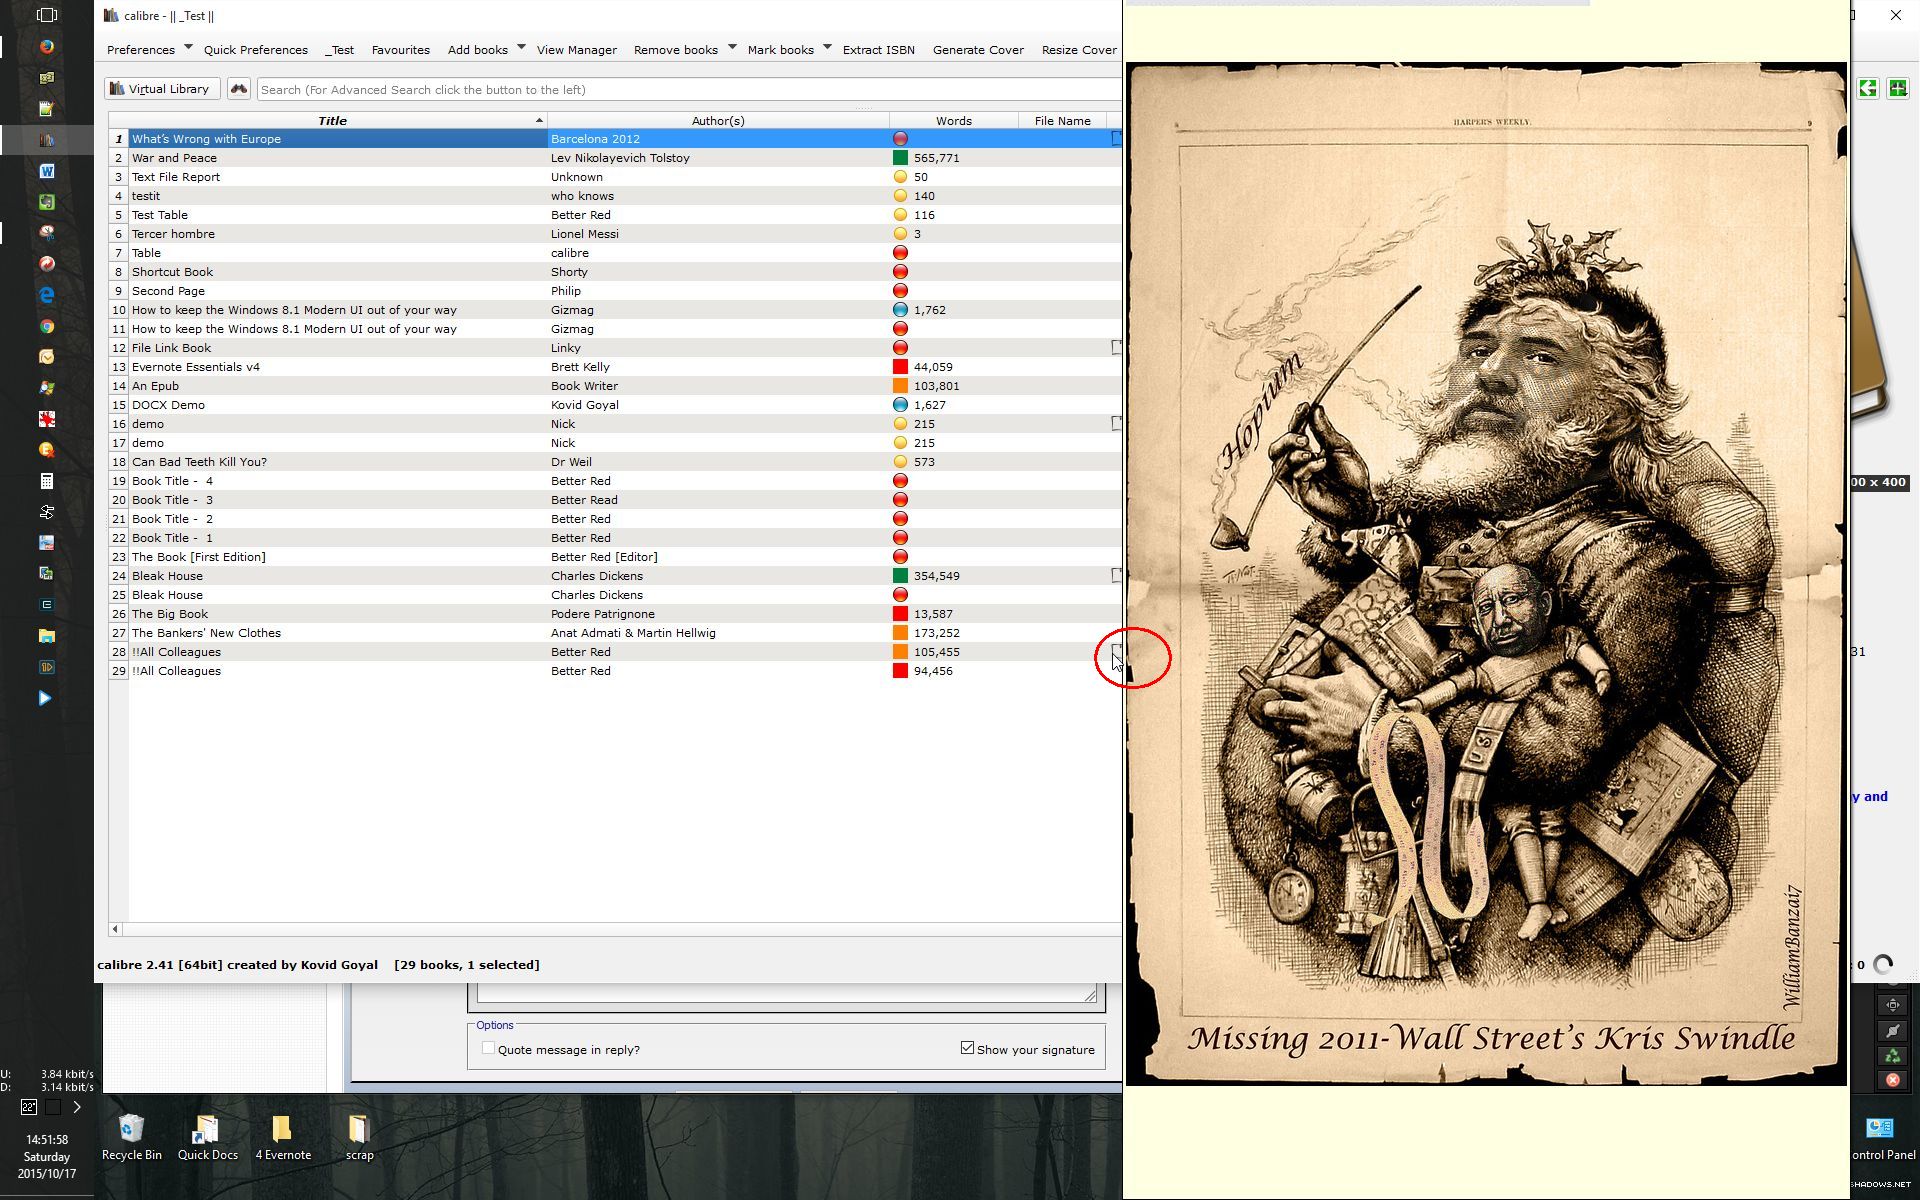This screenshot has height=1200, width=1920.
Task: Click green swatch for War and Peace
Action: (x=900, y=158)
